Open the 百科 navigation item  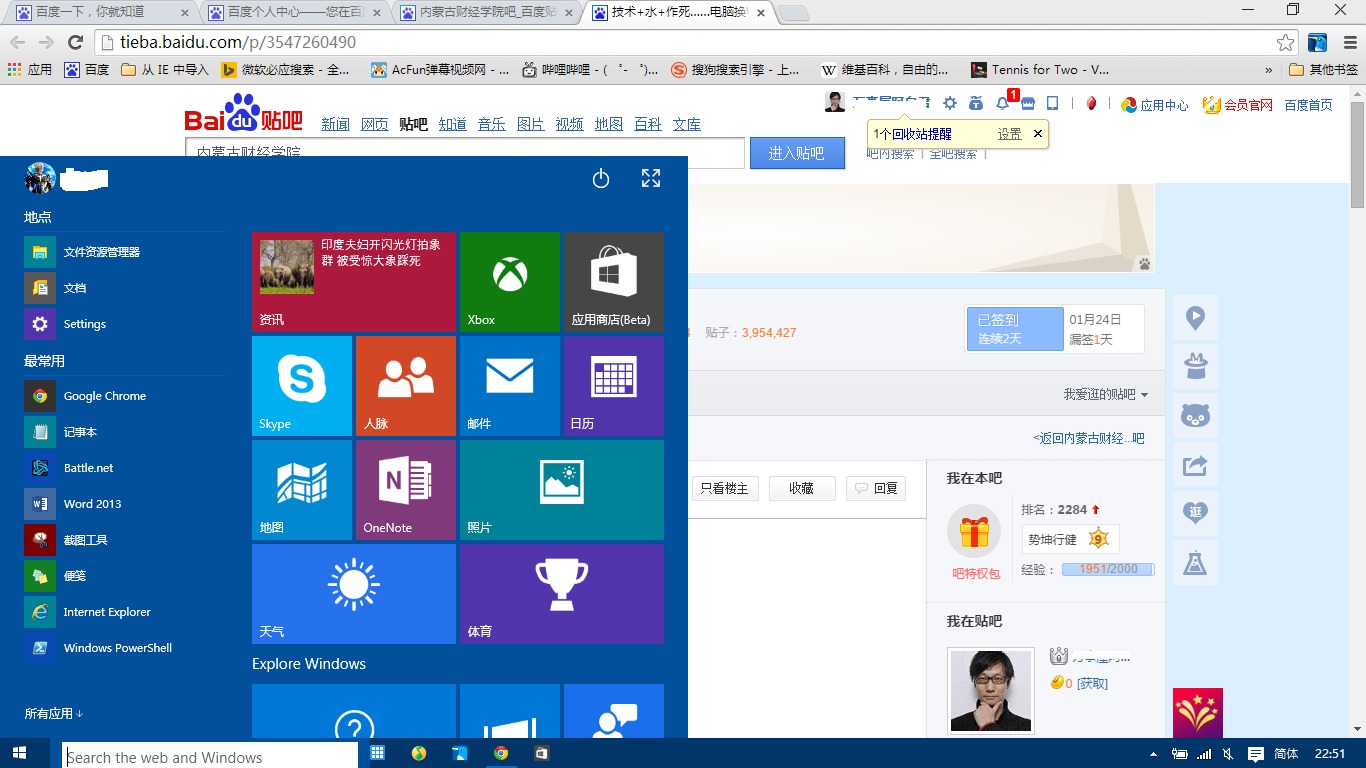[648, 124]
